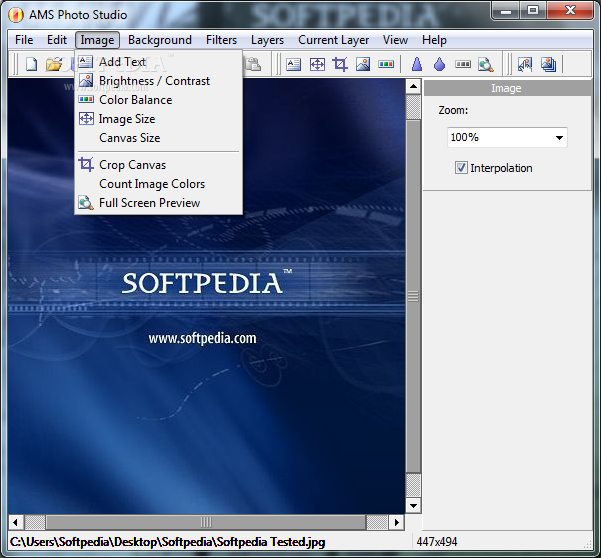This screenshot has height=558, width=601.
Task: Select the Crop tool in toolbar
Action: tap(340, 64)
